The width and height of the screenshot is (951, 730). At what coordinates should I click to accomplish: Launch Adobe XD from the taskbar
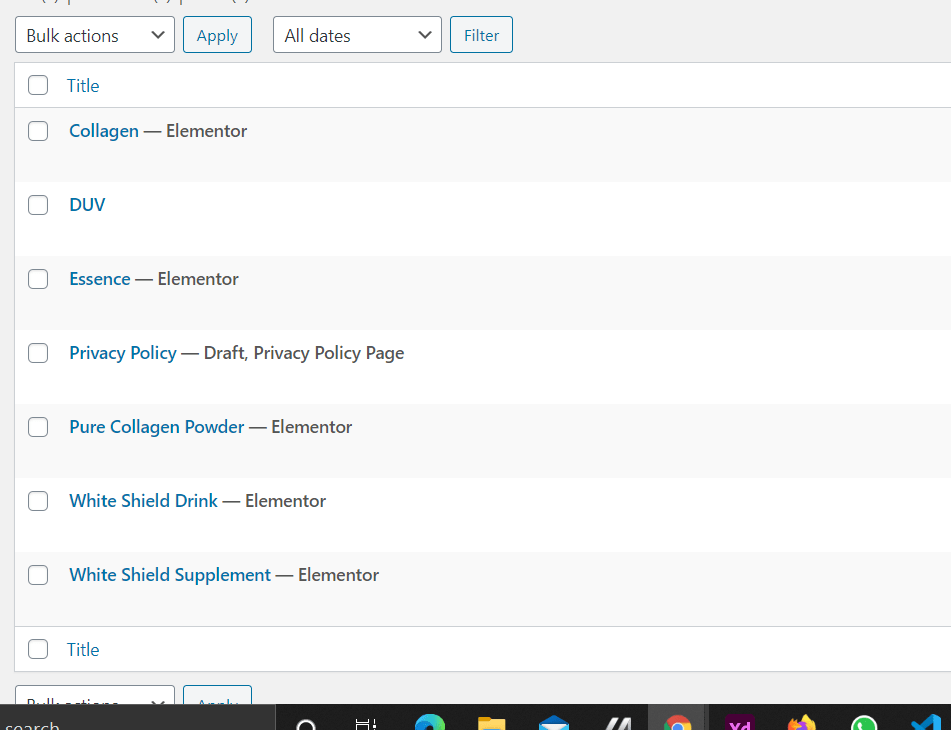[x=740, y=723]
